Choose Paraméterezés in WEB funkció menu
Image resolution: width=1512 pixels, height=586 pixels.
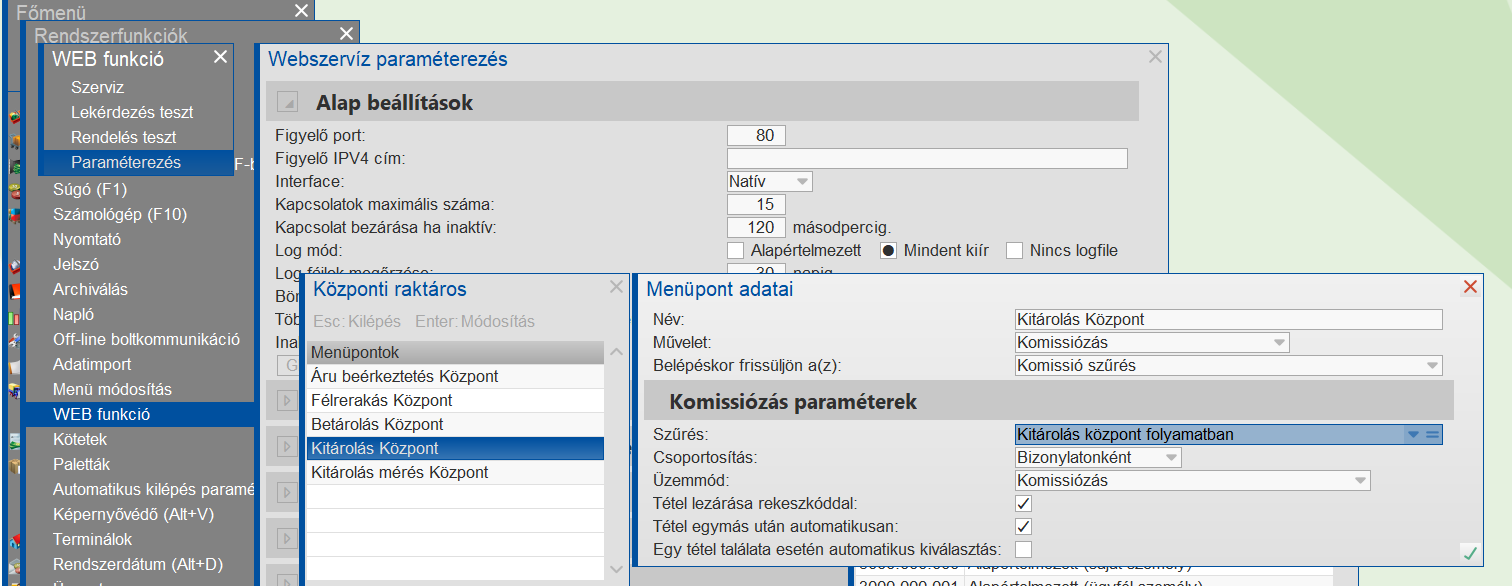click(137, 163)
